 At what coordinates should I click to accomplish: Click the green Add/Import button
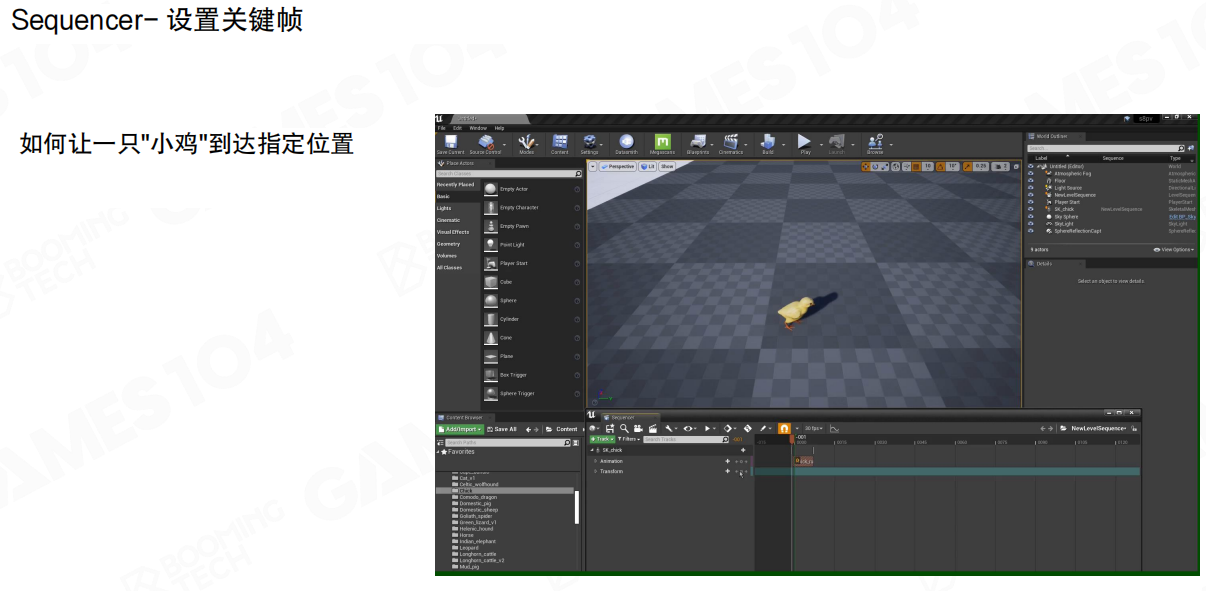[460, 429]
